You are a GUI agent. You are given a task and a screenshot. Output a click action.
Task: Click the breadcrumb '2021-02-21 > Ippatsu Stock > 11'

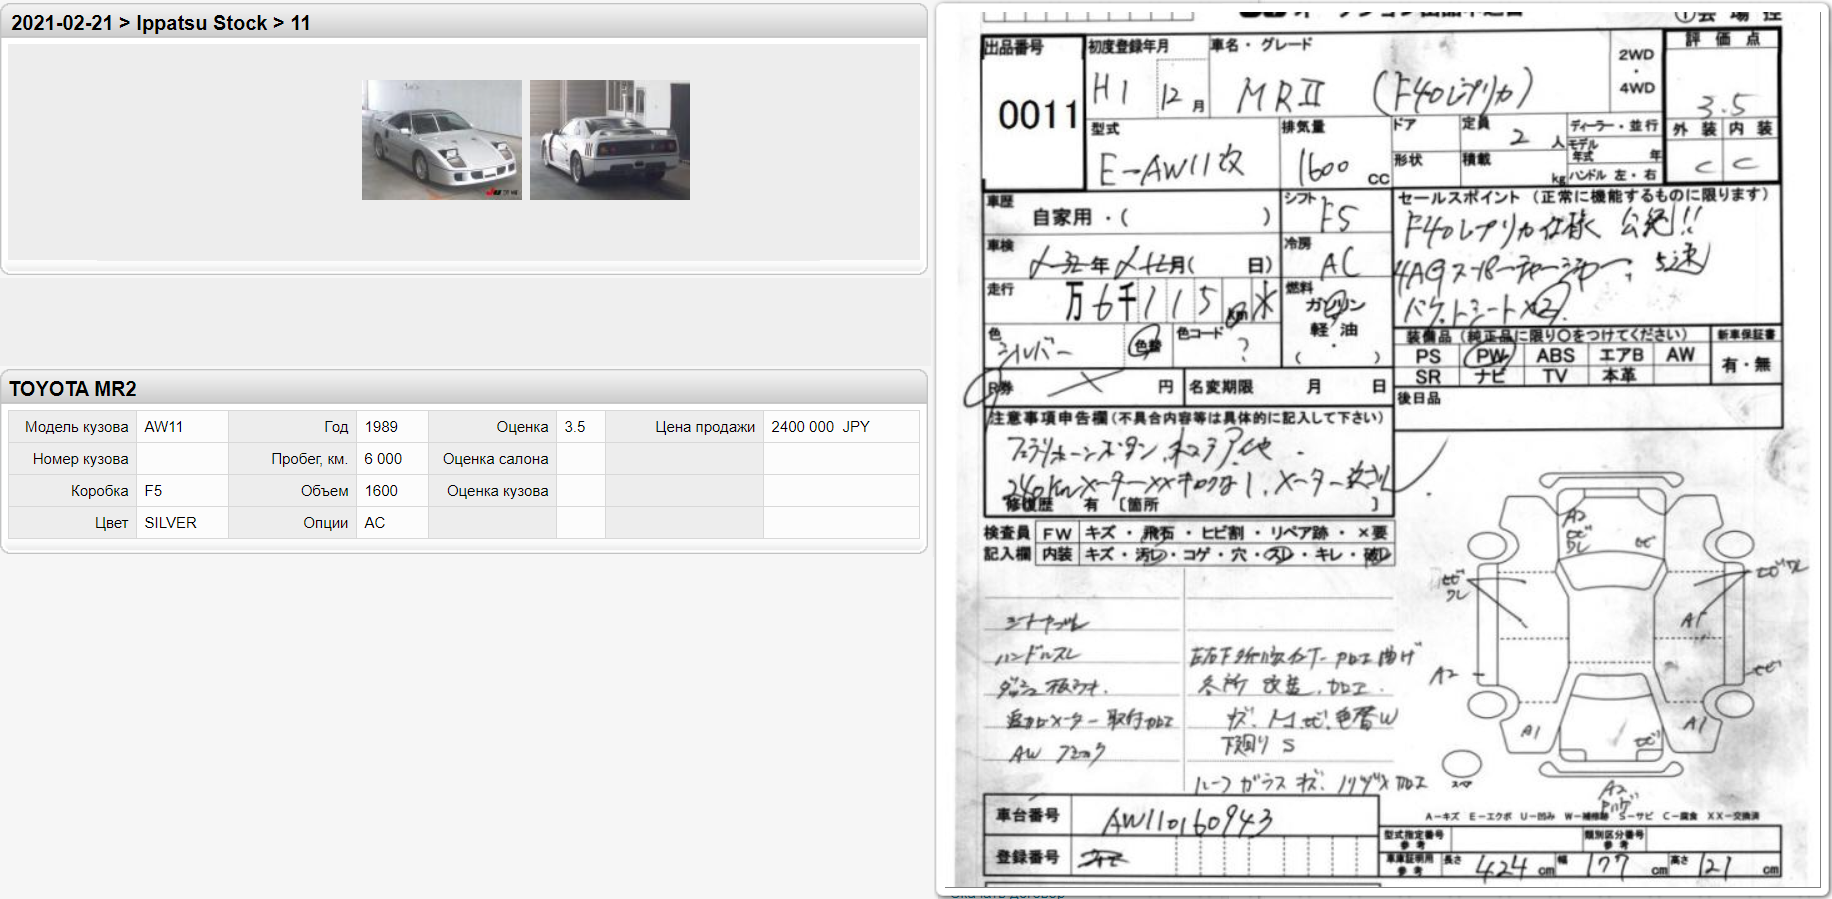pos(161,23)
